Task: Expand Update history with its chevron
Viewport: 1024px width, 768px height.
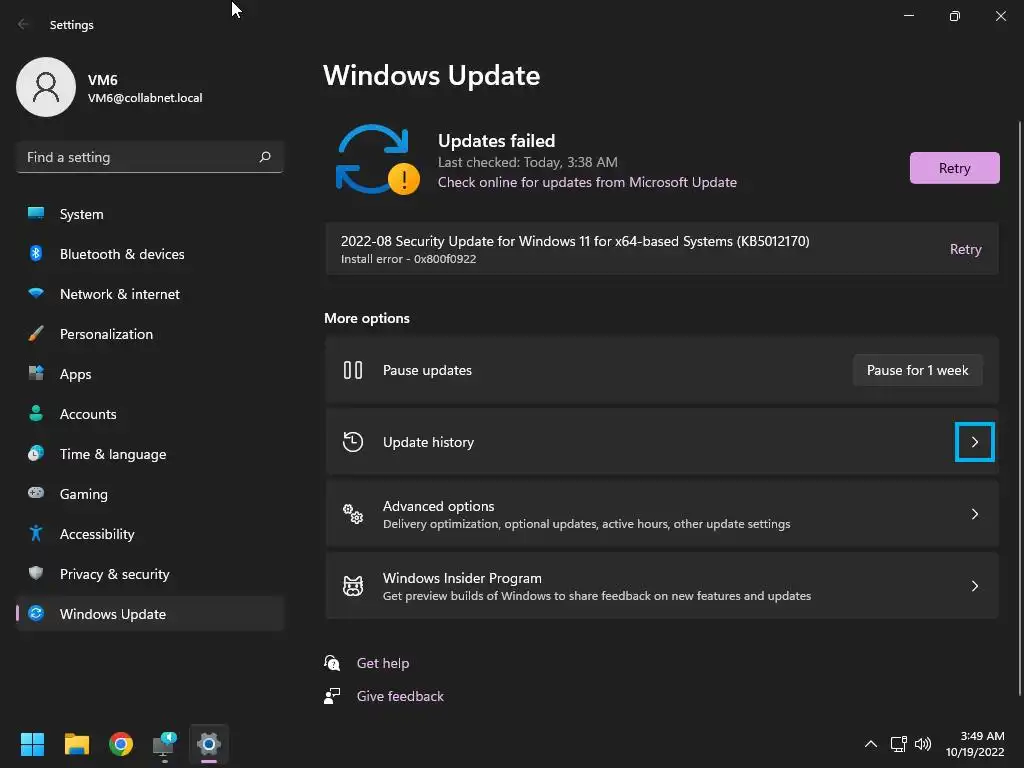Action: (x=974, y=442)
